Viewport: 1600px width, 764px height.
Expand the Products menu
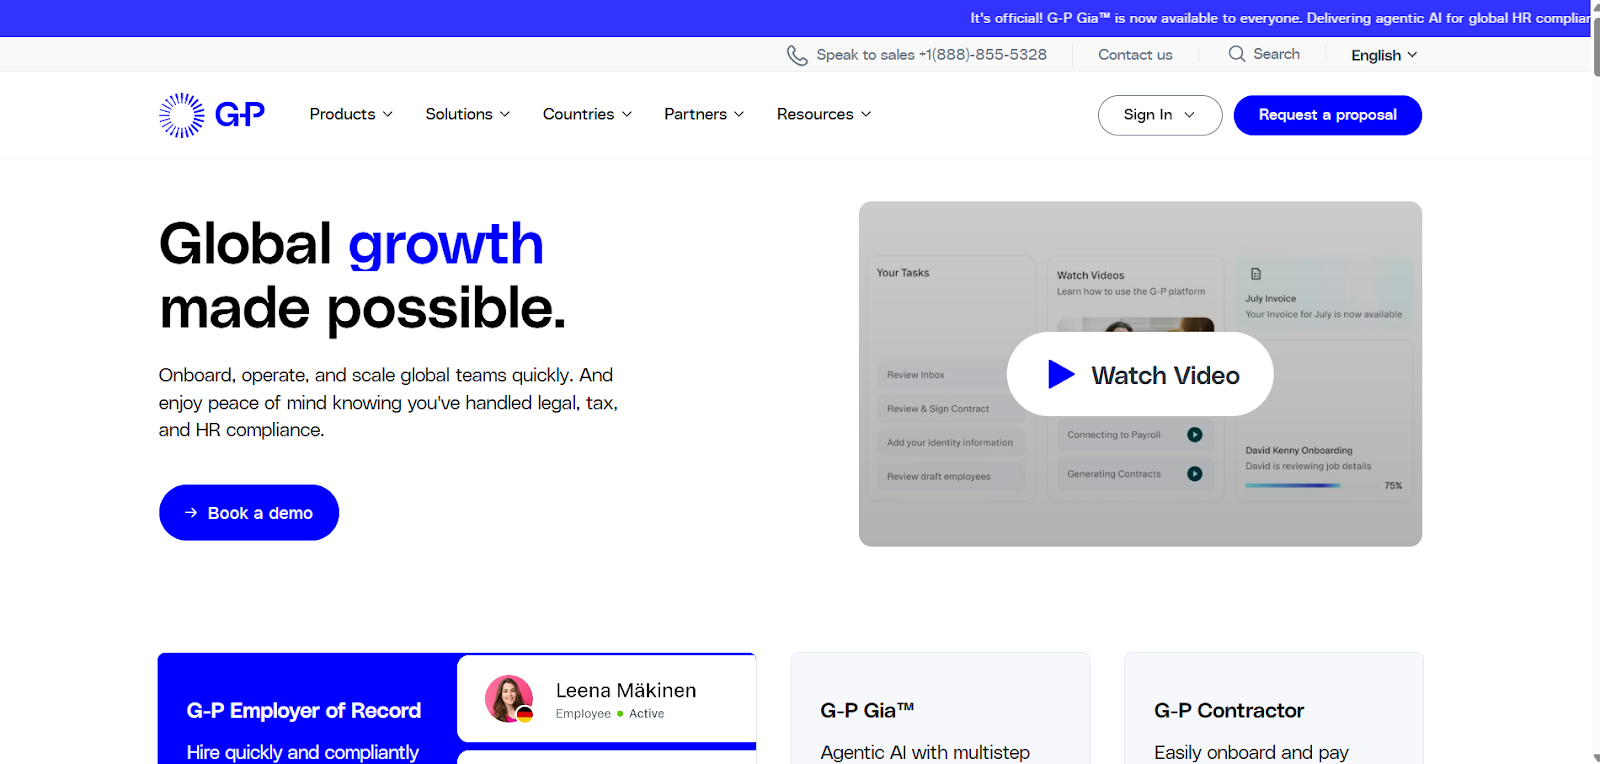pyautogui.click(x=351, y=114)
